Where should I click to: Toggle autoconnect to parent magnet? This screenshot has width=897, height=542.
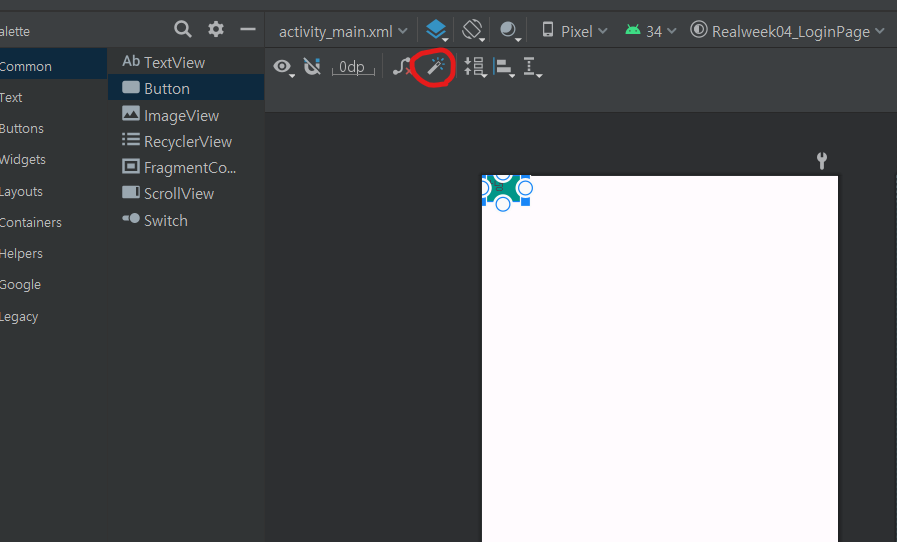312,67
